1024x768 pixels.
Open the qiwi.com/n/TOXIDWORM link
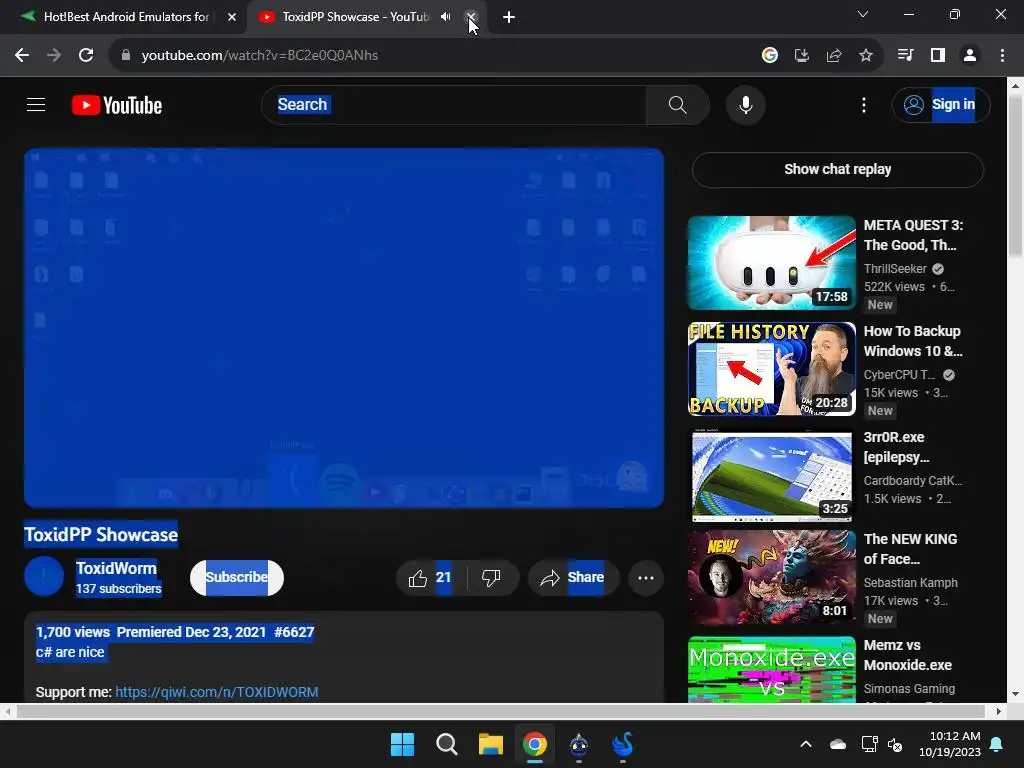coord(217,692)
